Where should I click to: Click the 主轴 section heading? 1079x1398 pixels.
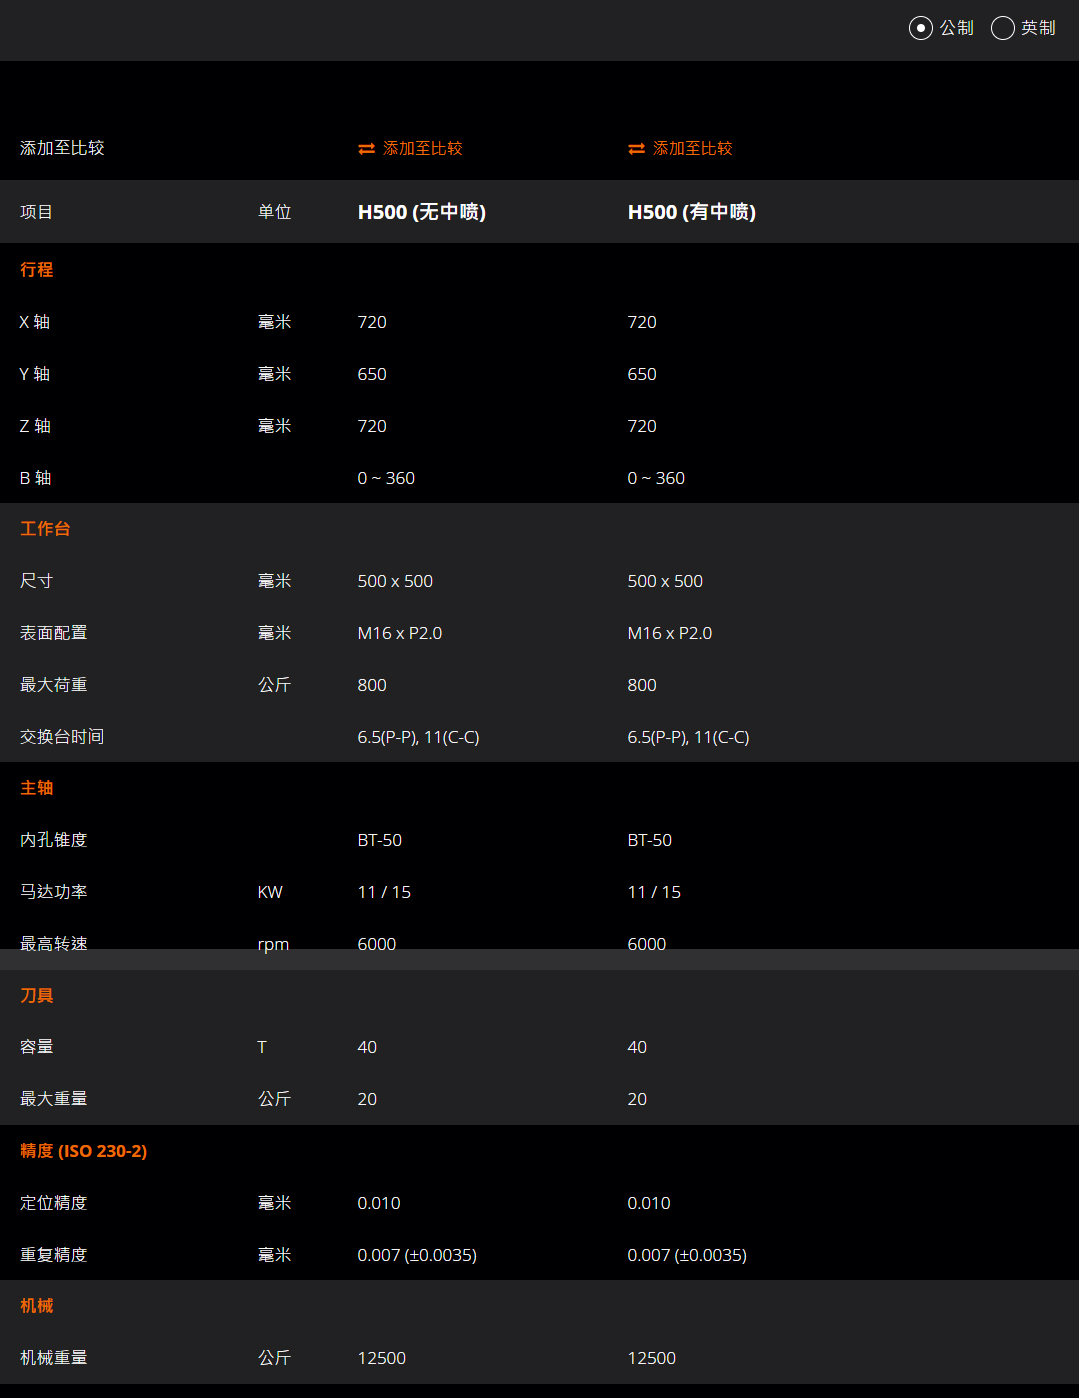point(37,788)
